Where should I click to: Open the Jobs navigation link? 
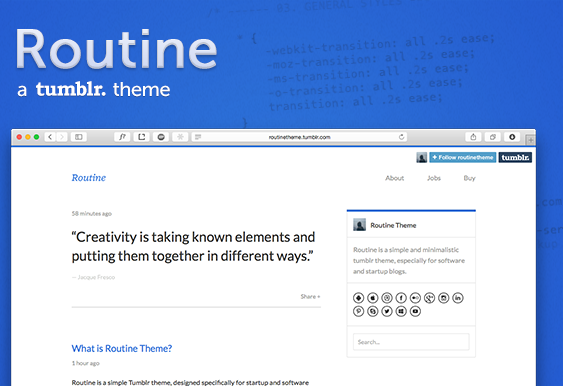(434, 178)
